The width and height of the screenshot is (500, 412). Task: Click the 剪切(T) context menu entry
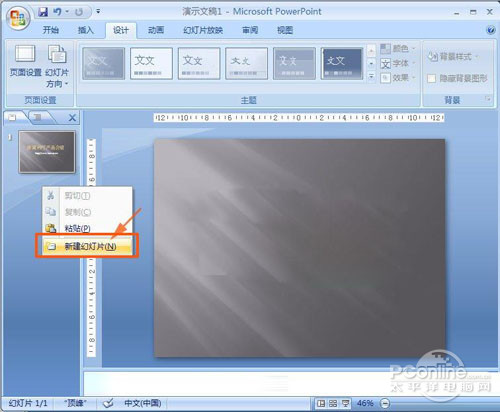(87, 196)
